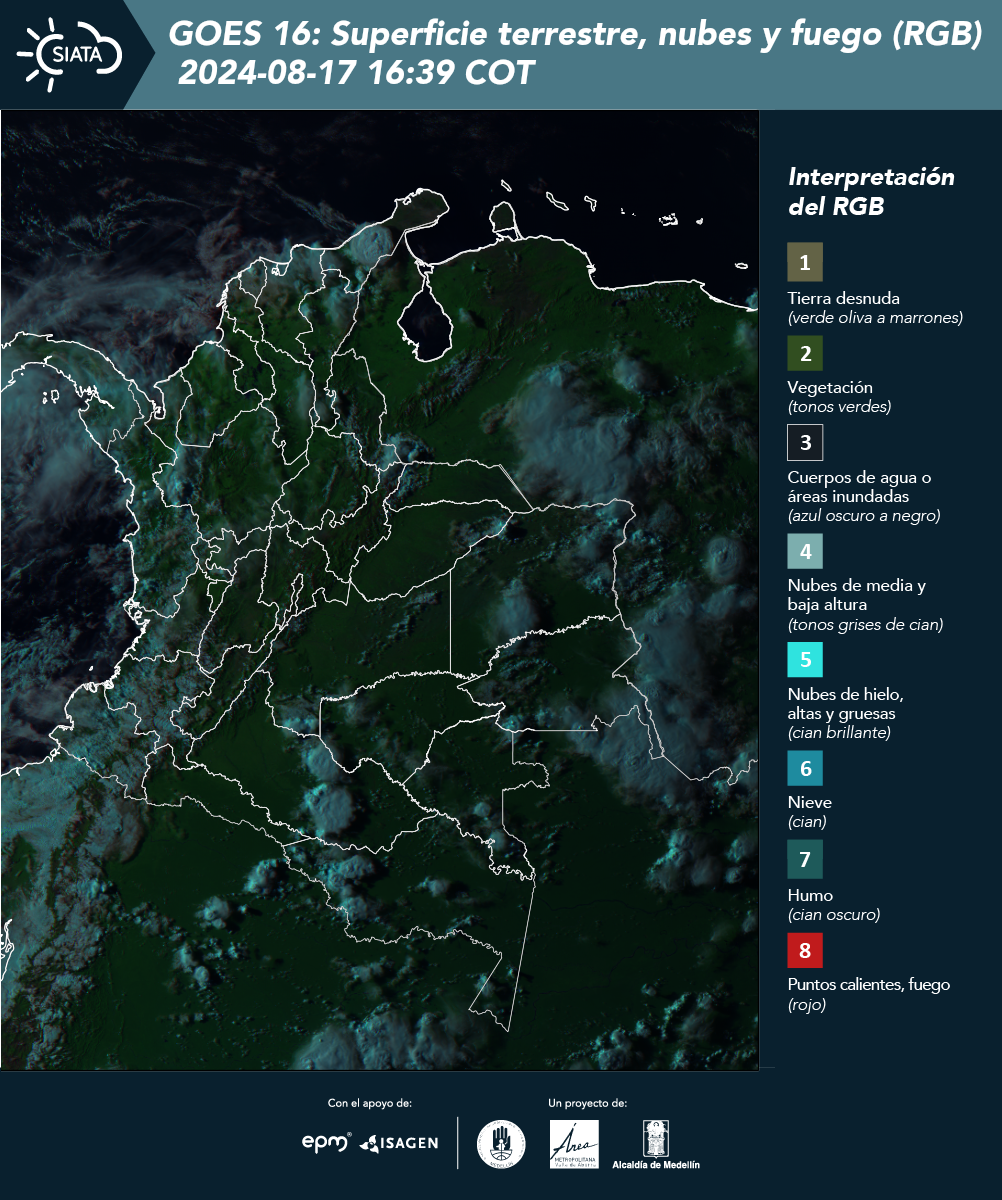Click the note '(cian)' under Nieve
1002x1200 pixels.
click(x=807, y=823)
